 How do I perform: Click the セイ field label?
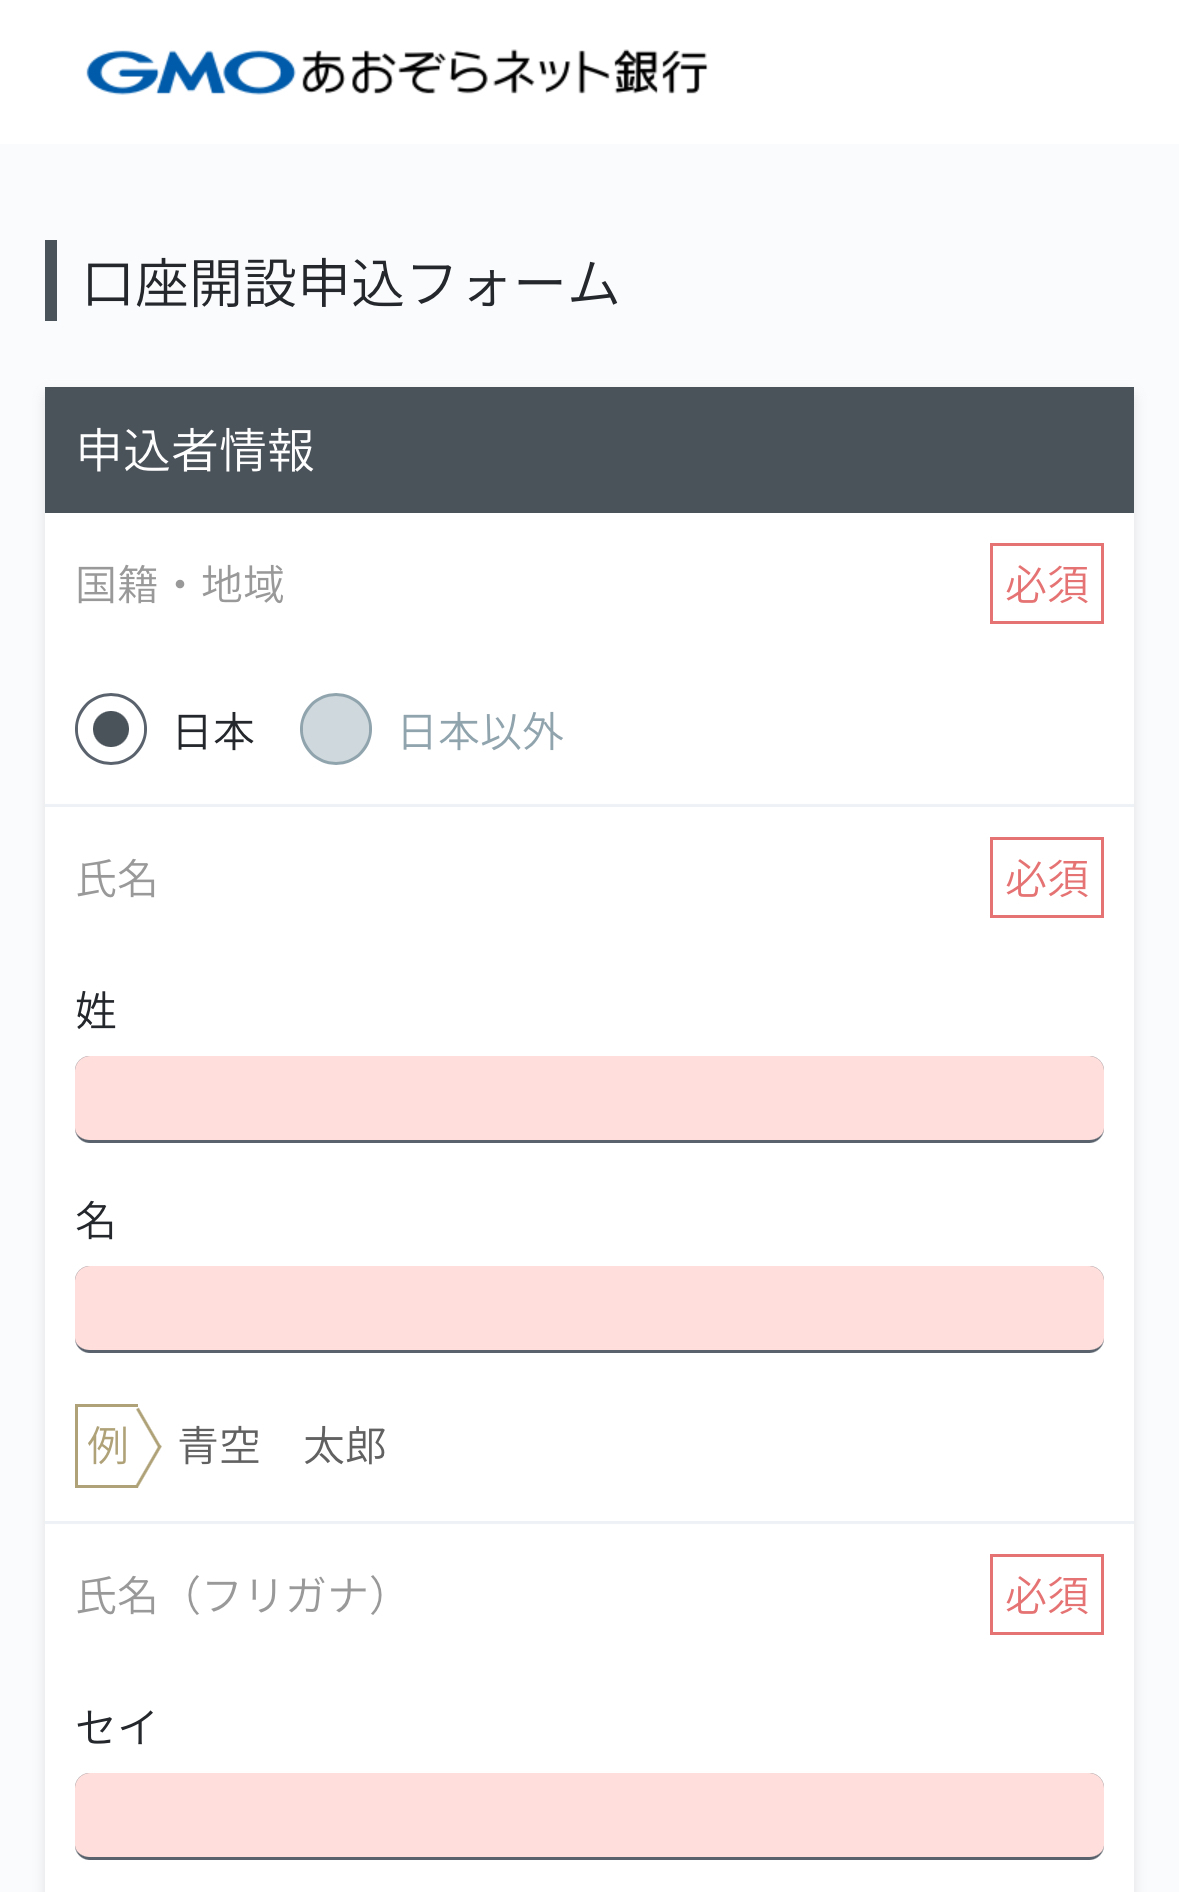pyautogui.click(x=116, y=1727)
